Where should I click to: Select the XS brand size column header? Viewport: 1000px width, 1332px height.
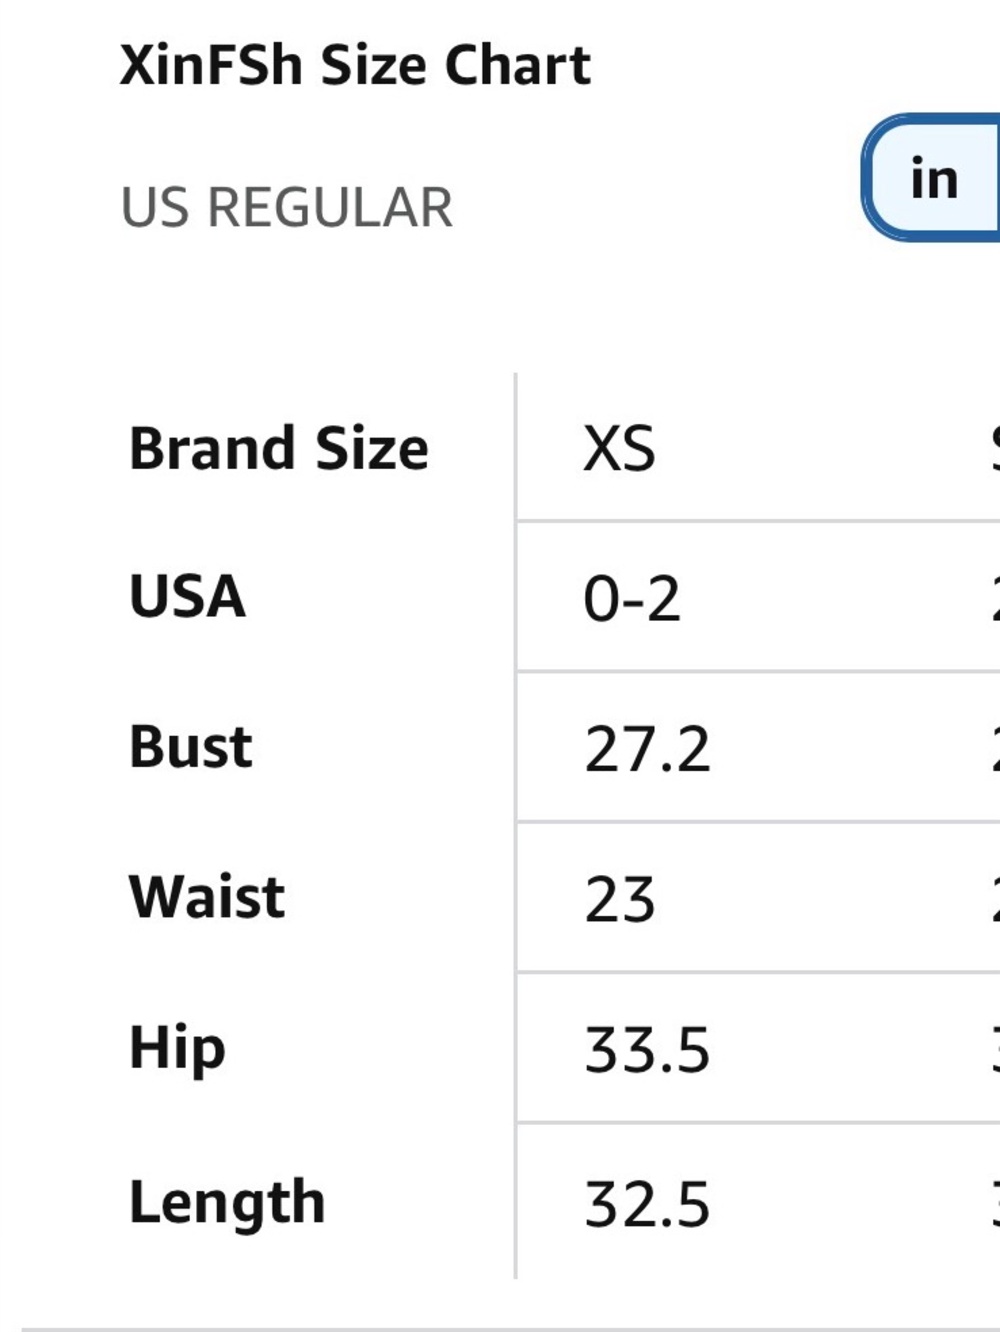click(x=619, y=448)
